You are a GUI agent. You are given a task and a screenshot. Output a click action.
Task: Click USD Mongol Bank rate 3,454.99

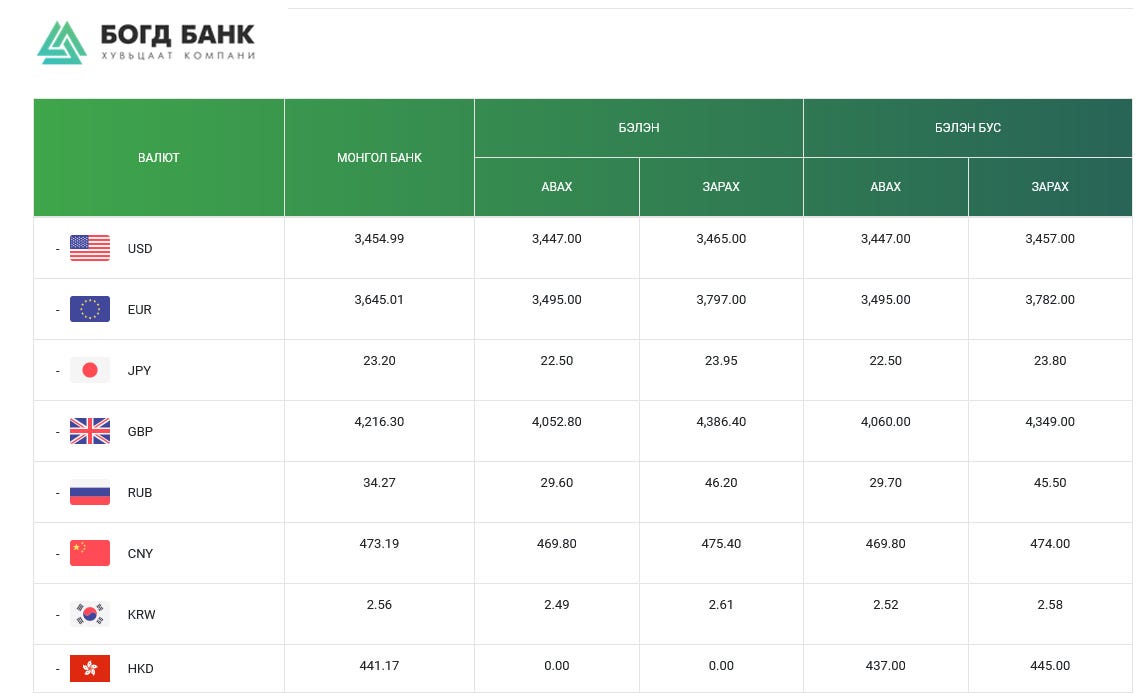point(379,239)
